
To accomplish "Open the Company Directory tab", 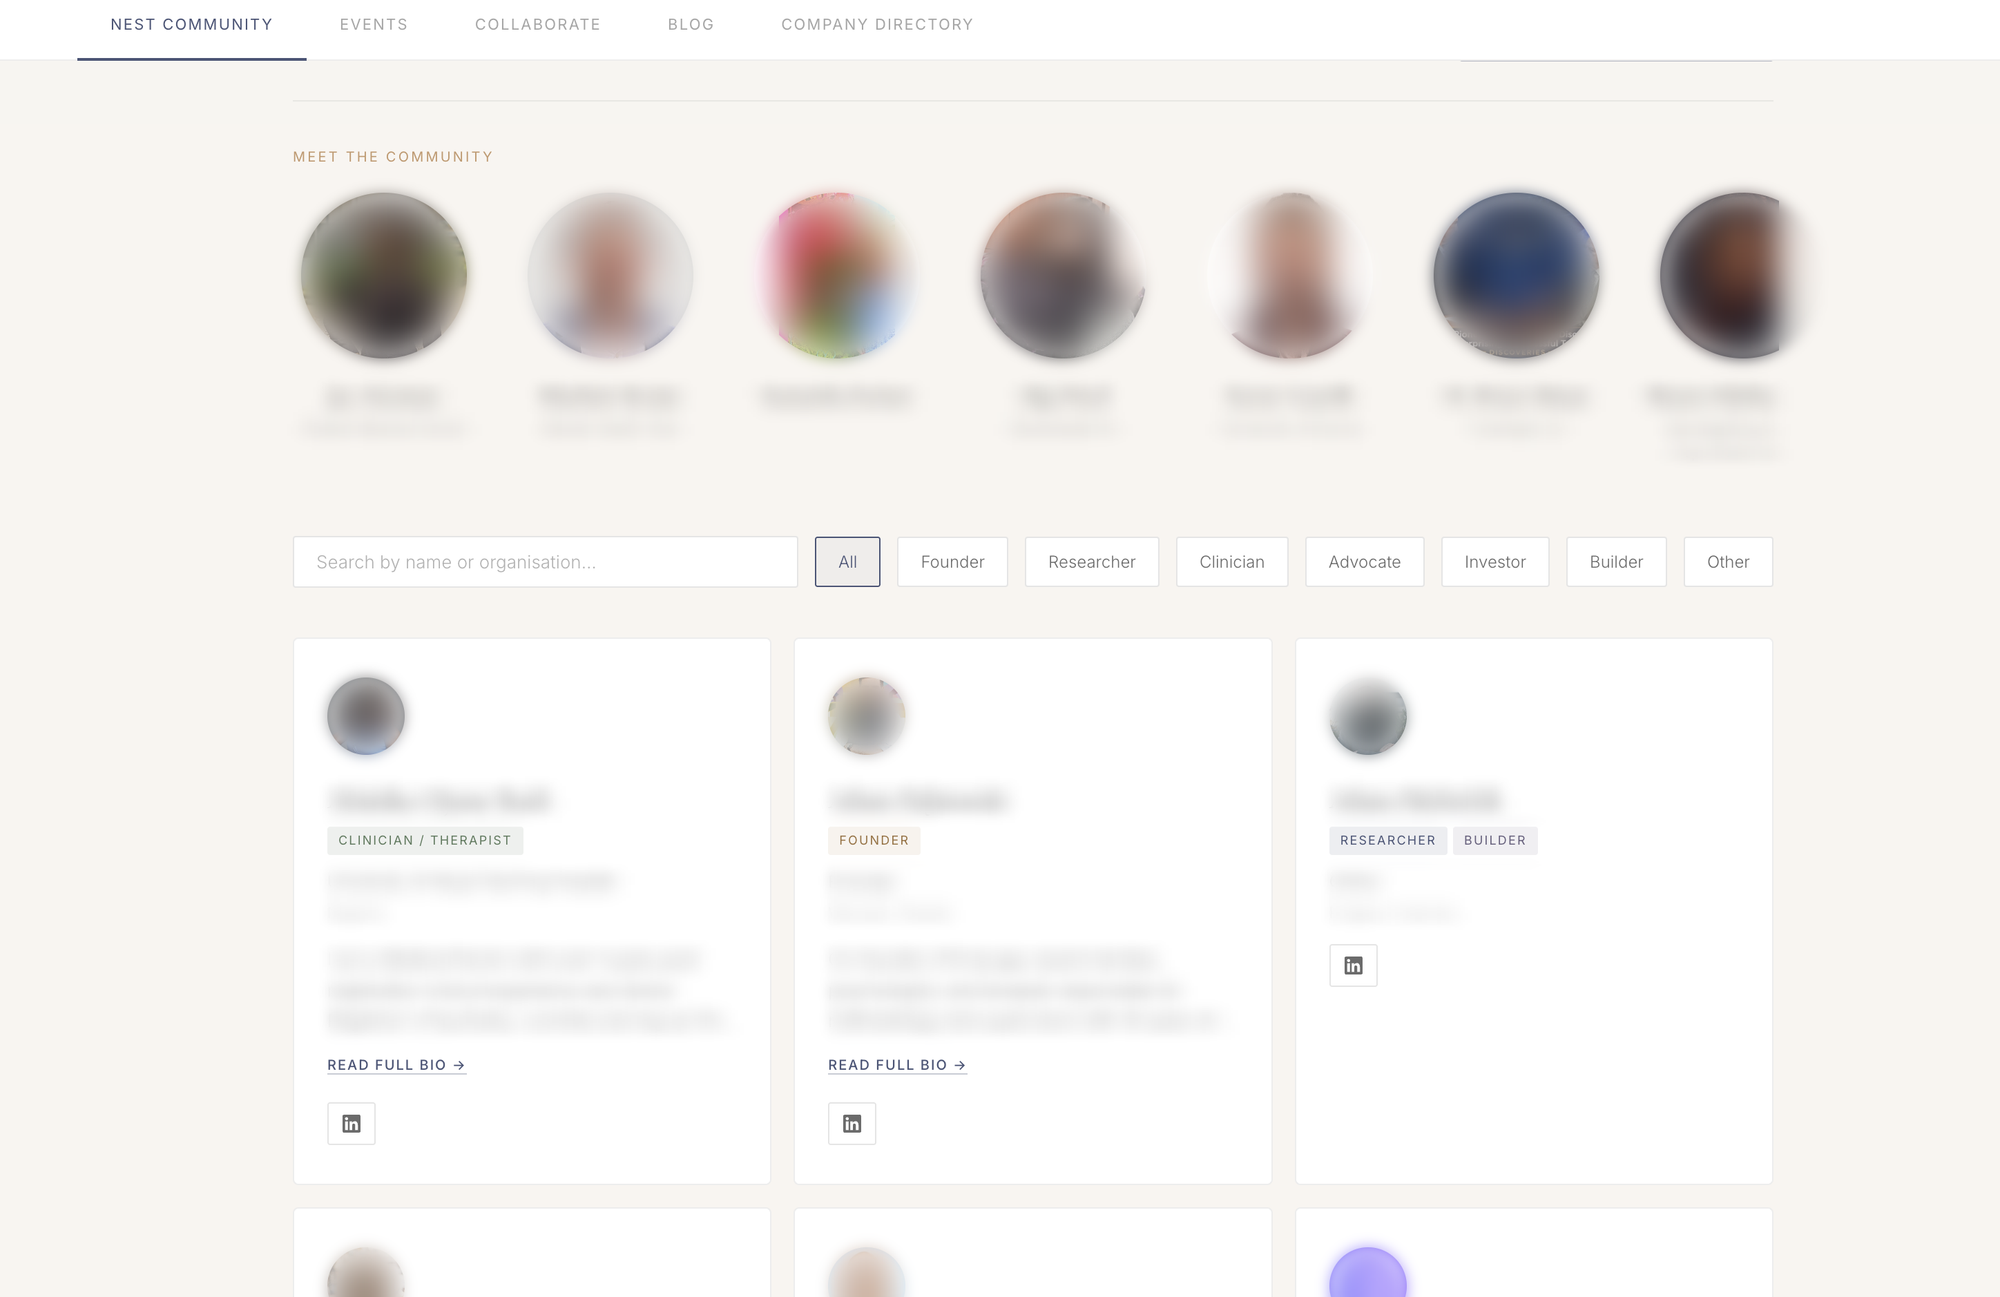I will tap(877, 25).
